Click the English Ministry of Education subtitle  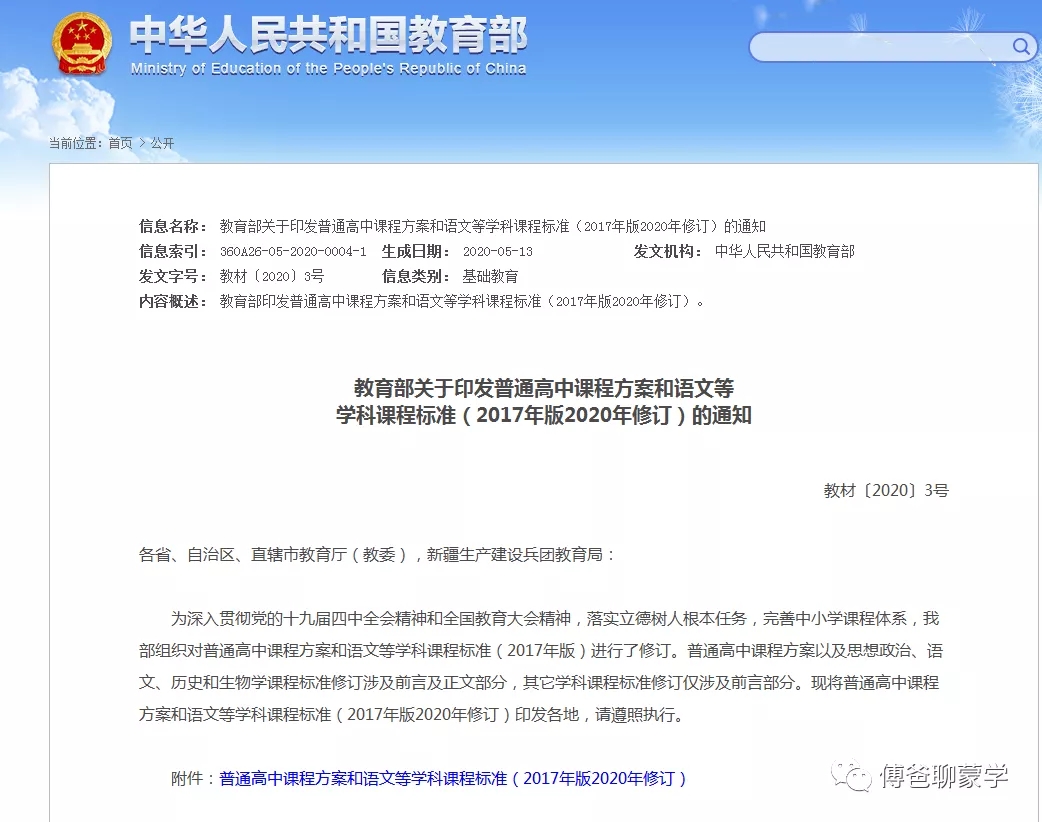point(328,69)
